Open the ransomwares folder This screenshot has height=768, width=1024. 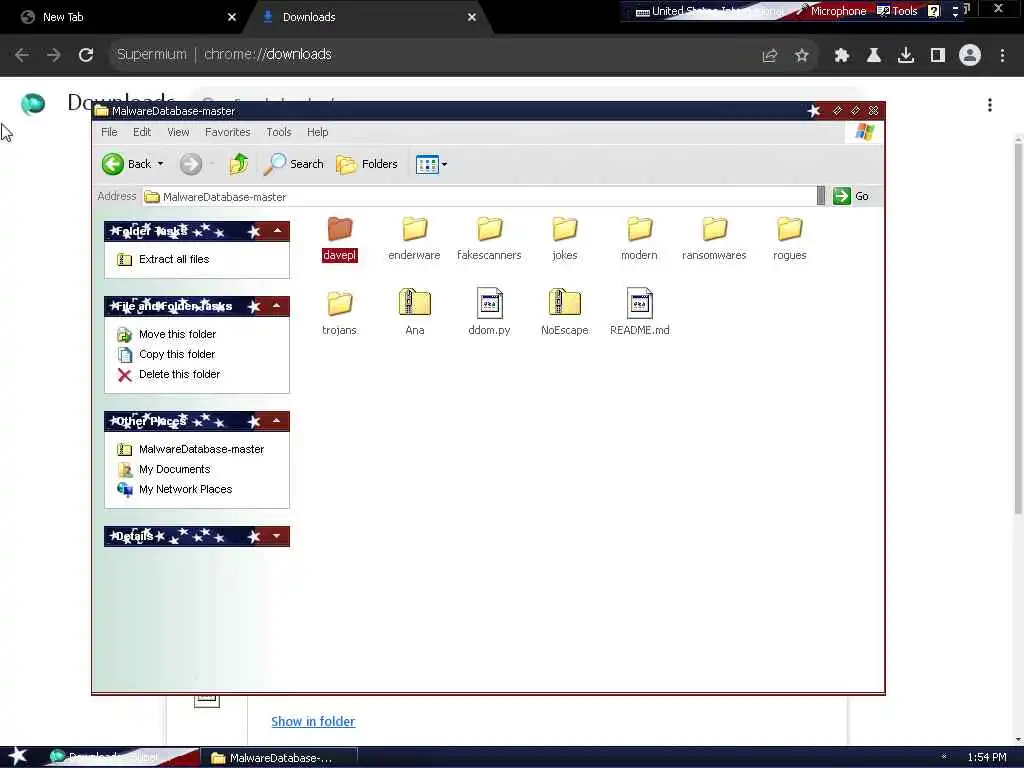click(714, 238)
